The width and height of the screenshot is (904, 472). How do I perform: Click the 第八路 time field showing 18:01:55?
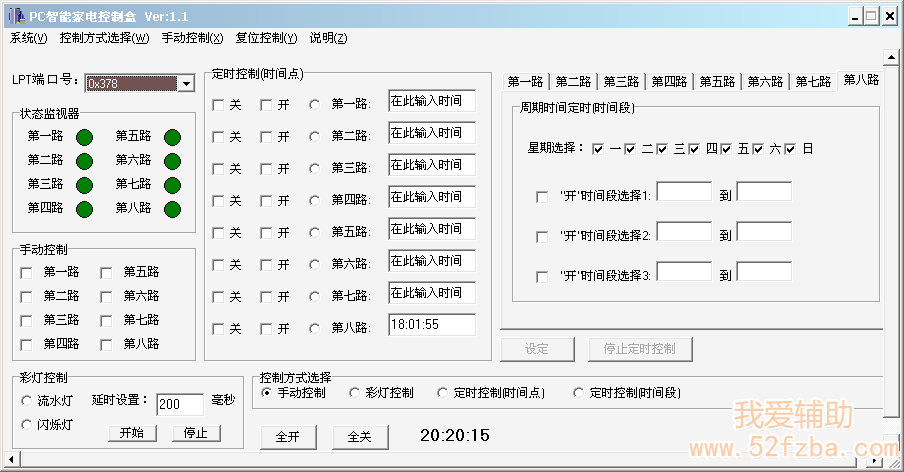[x=432, y=324]
